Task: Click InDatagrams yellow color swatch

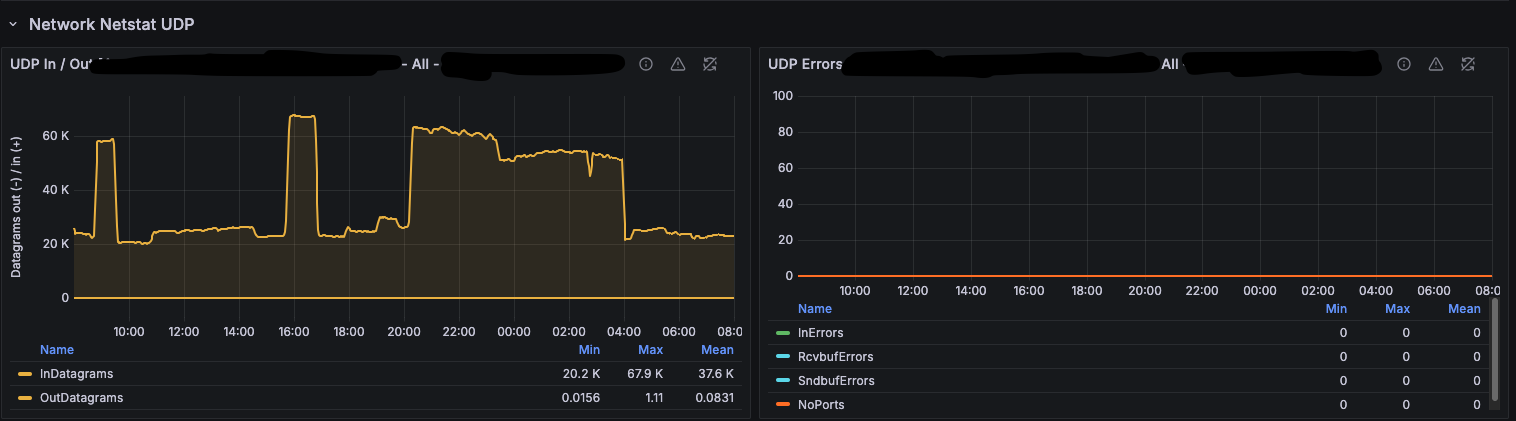Action: tap(25, 374)
